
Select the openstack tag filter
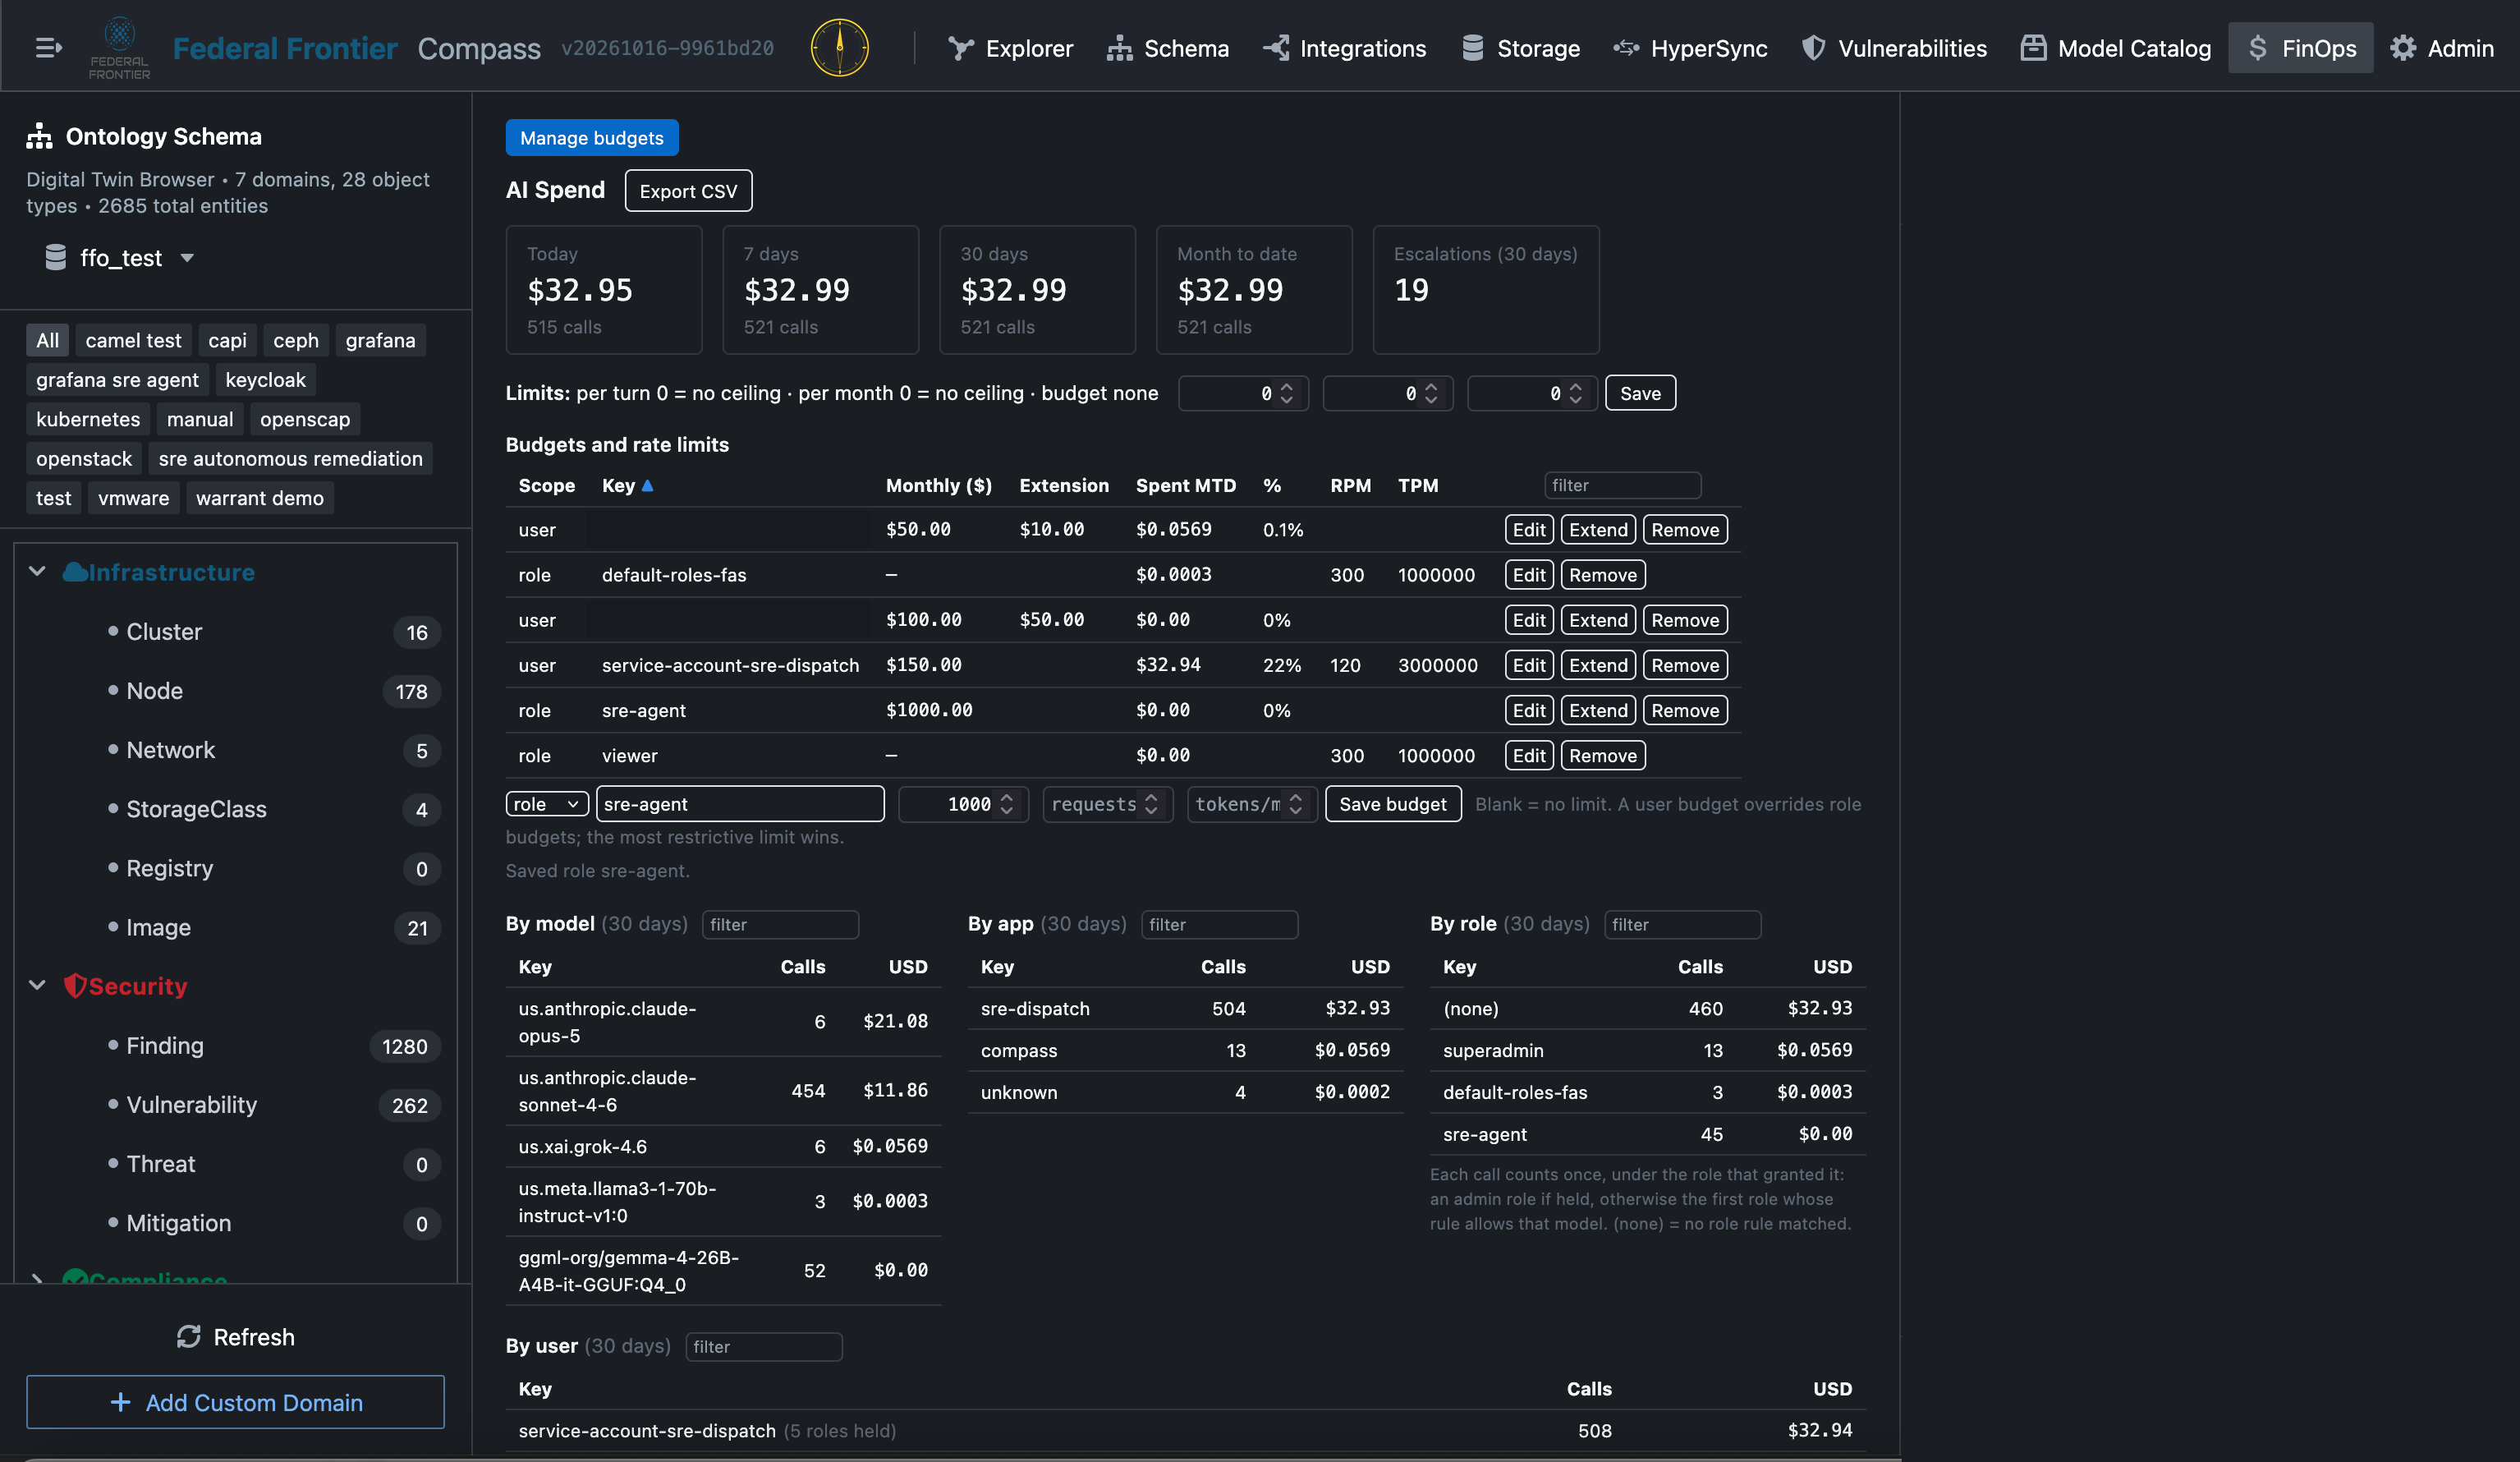pyautogui.click(x=84, y=458)
